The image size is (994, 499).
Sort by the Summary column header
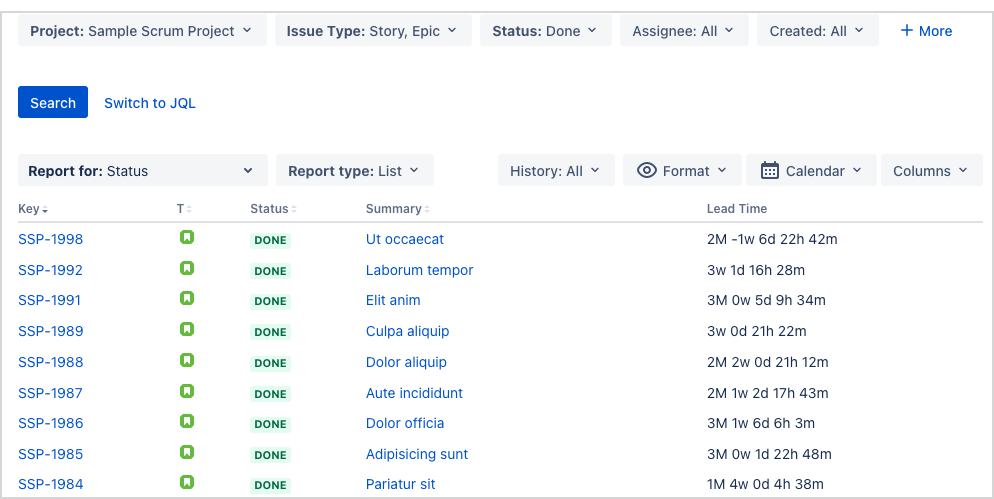397,209
